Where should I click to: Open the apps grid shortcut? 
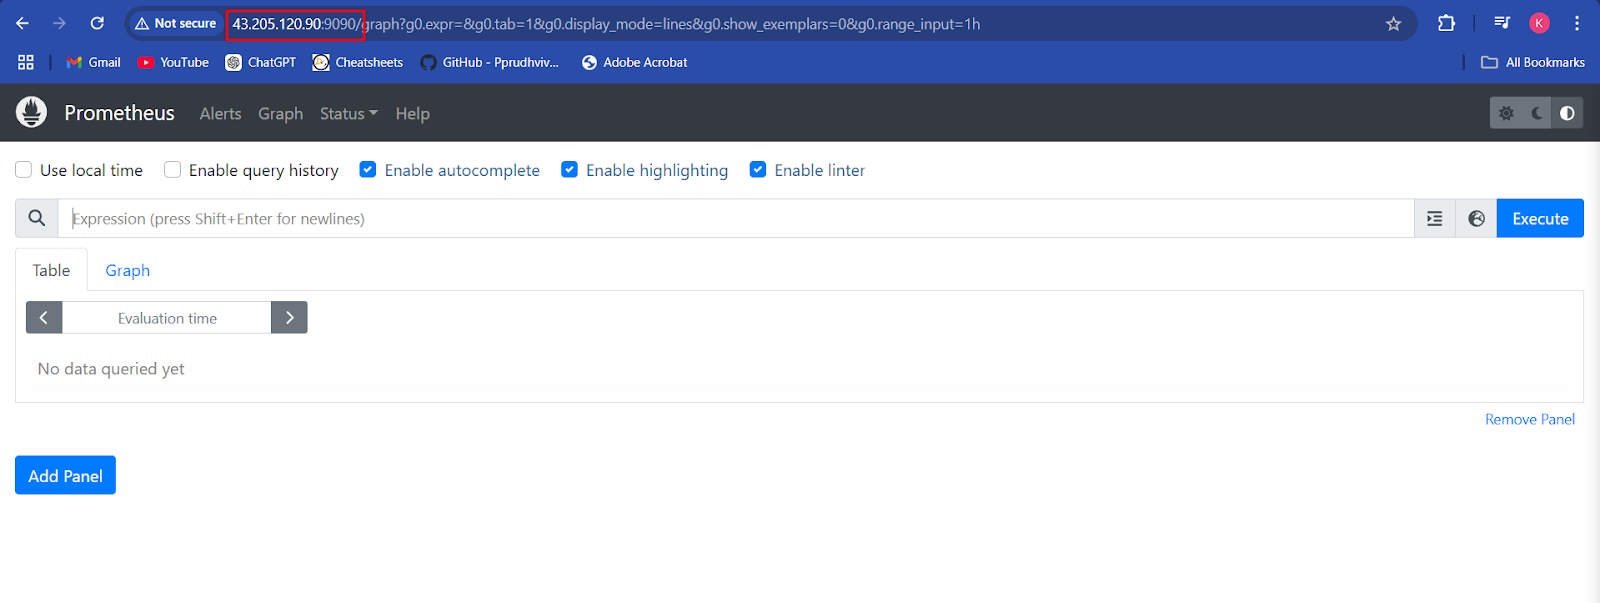26,62
